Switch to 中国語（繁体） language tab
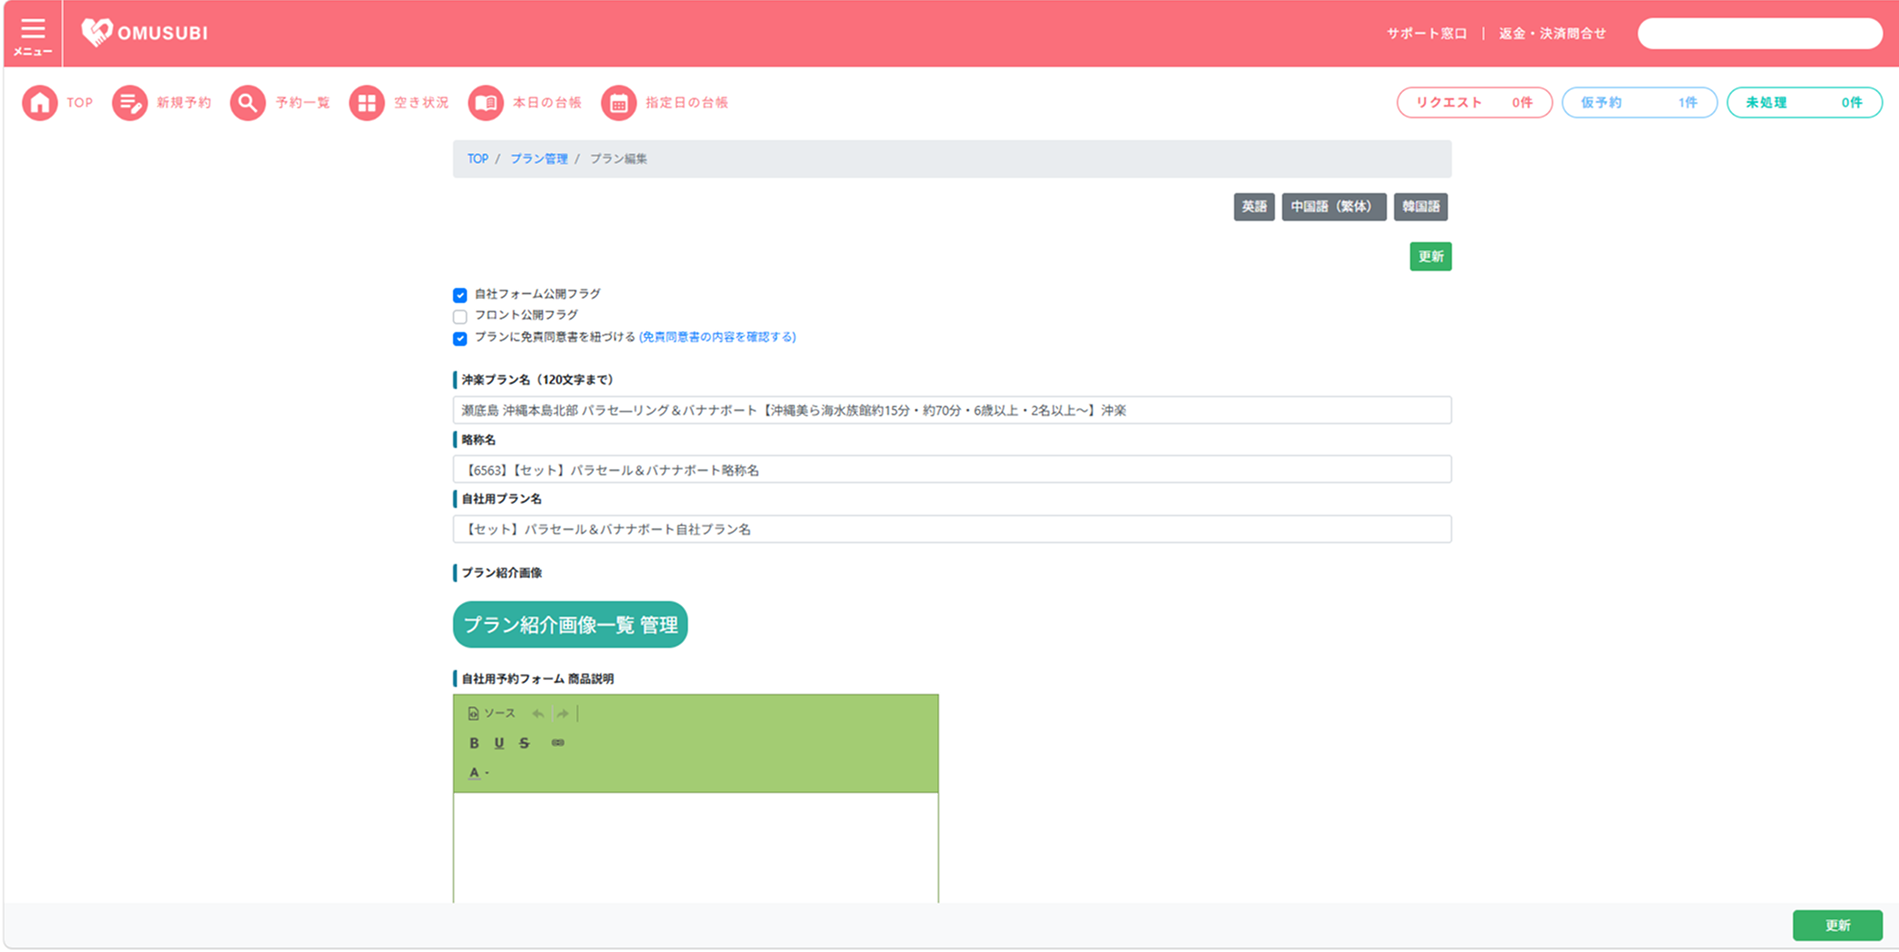The height and width of the screenshot is (952, 1899). [x=1334, y=207]
